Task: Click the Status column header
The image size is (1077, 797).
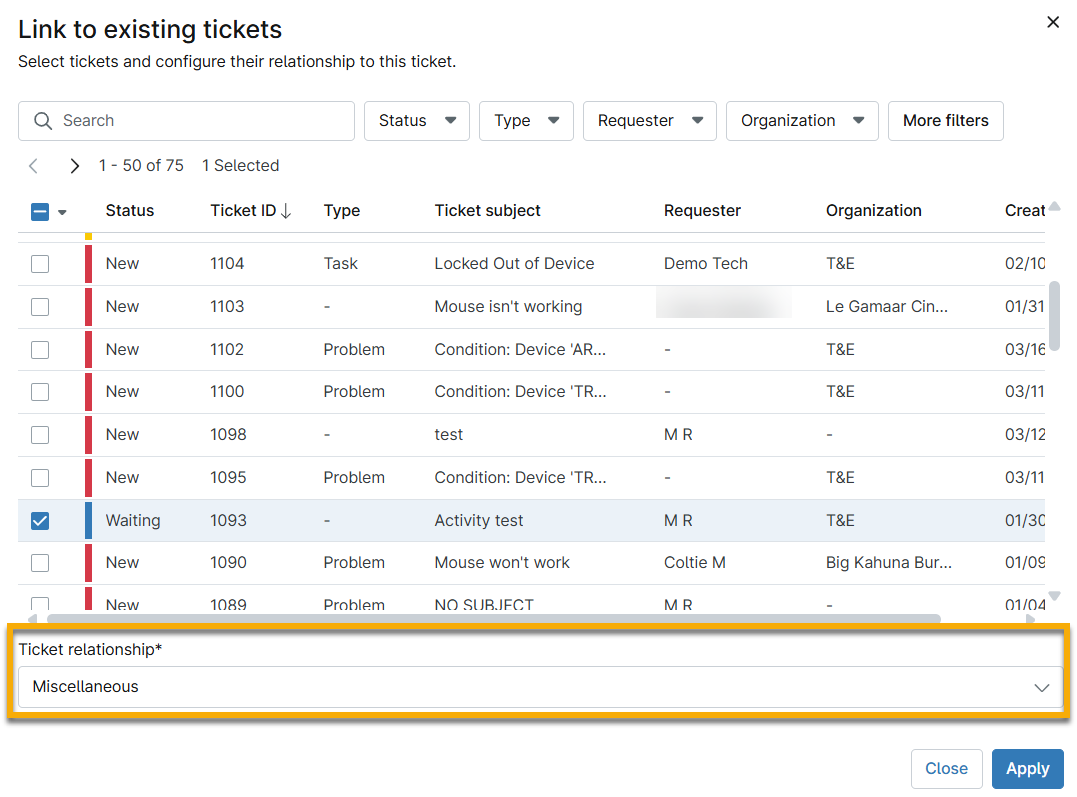Action: (x=130, y=211)
